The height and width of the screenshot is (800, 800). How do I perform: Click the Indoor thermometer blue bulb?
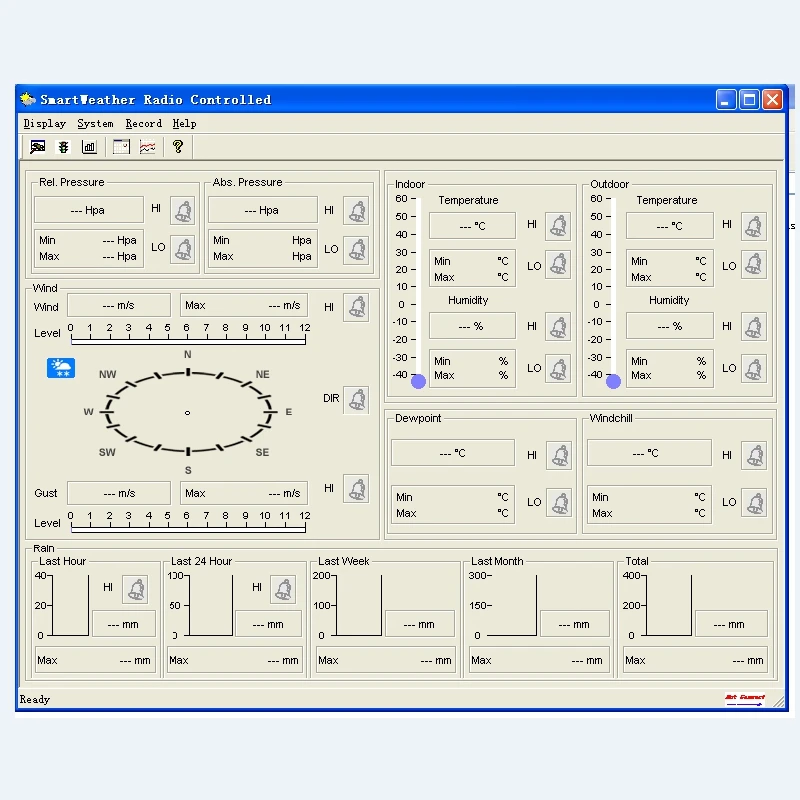point(418,381)
